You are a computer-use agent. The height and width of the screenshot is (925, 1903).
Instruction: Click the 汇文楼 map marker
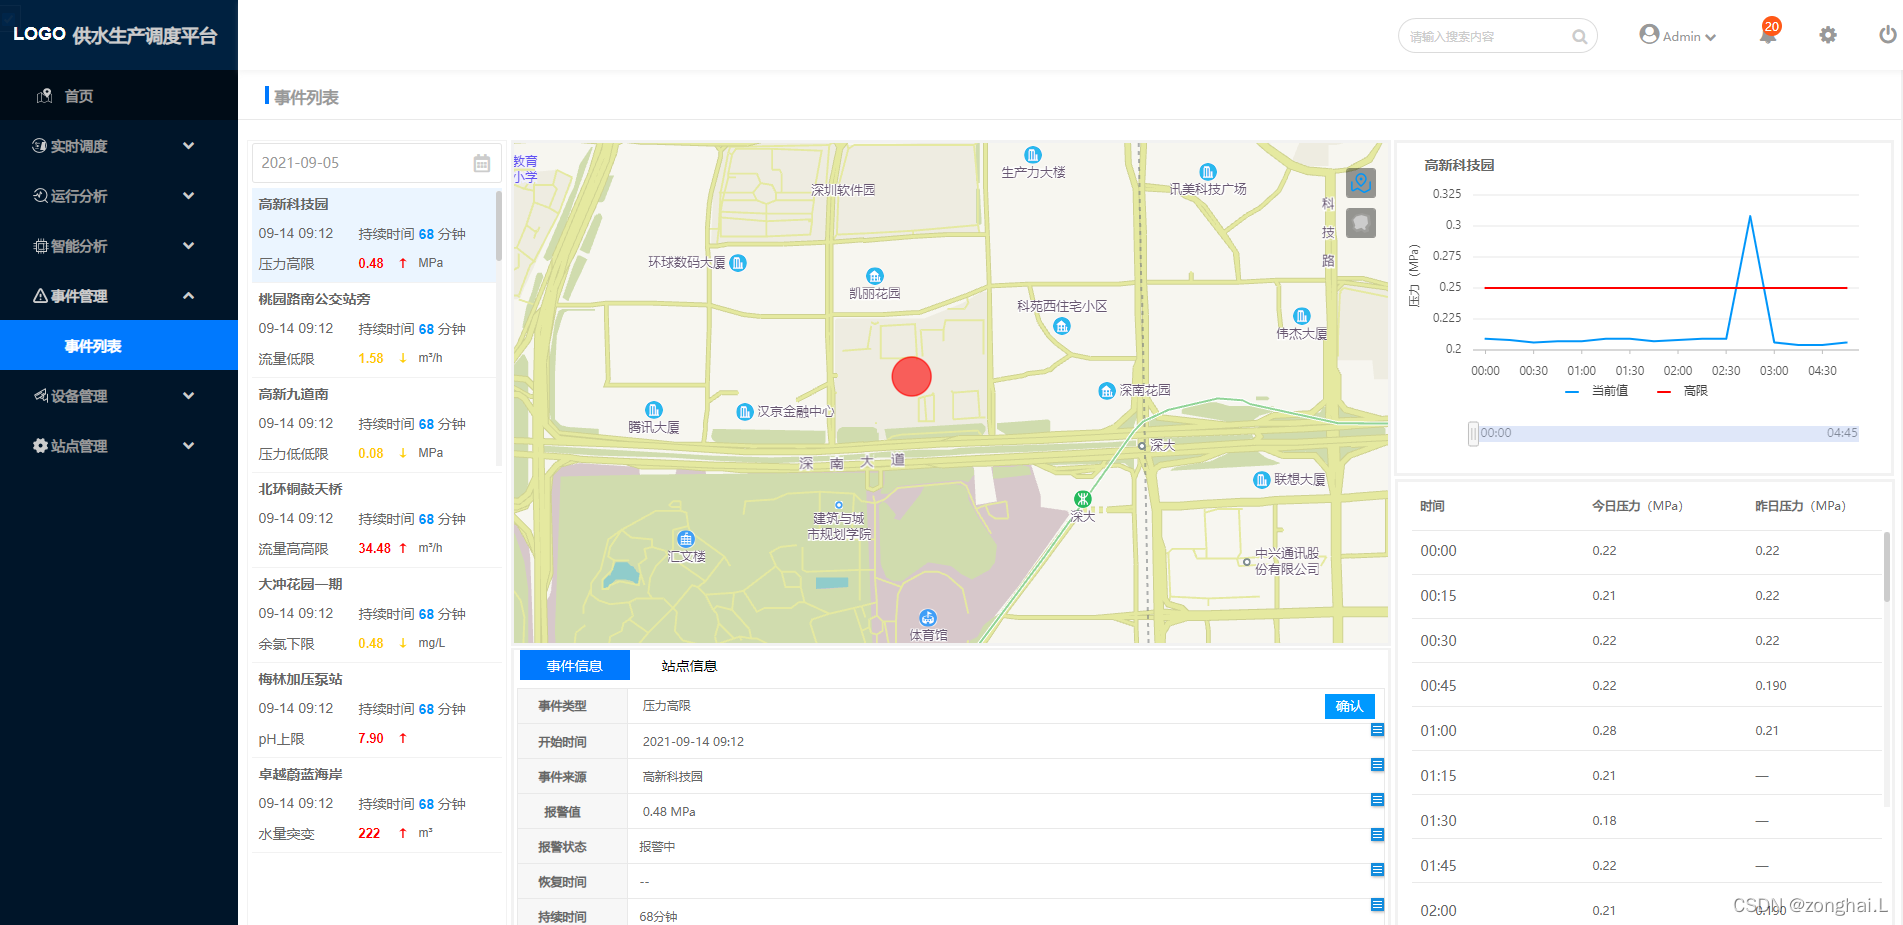686,539
